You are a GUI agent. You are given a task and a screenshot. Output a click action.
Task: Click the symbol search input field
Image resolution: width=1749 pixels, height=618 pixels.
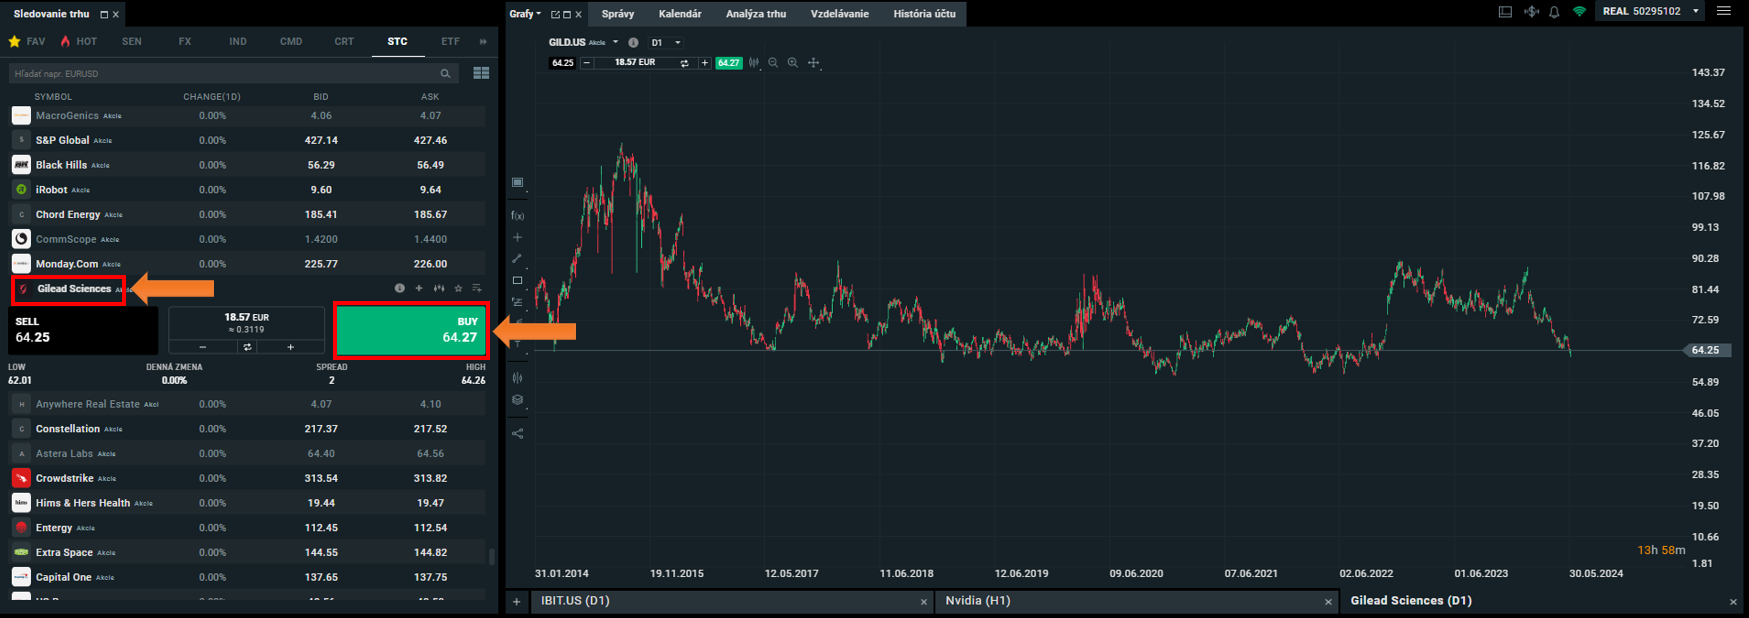tap(220, 73)
